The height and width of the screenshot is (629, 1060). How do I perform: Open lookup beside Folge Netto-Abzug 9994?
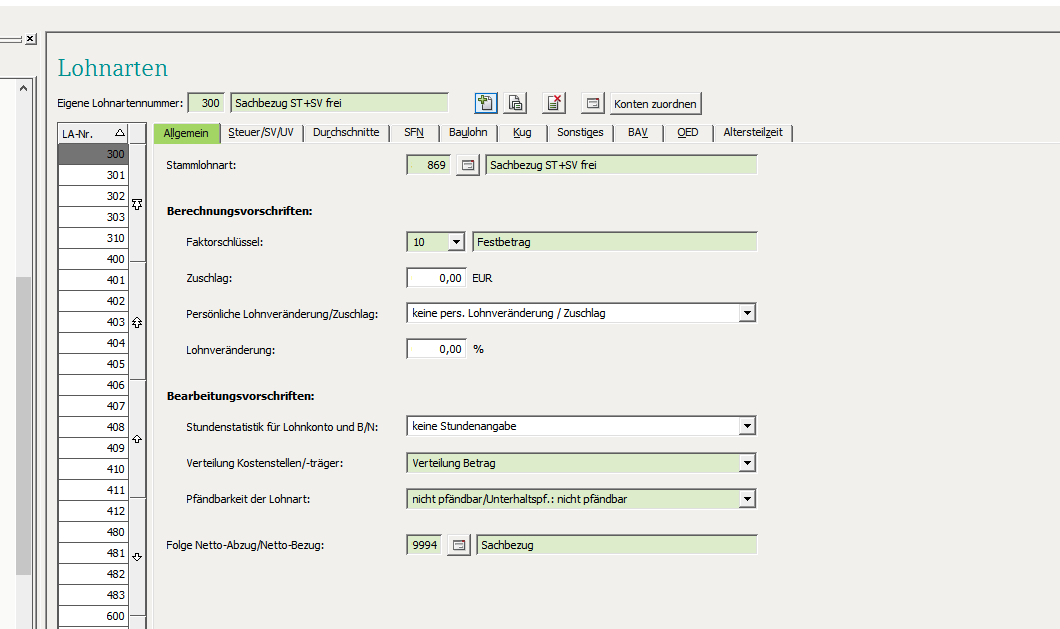[458, 544]
